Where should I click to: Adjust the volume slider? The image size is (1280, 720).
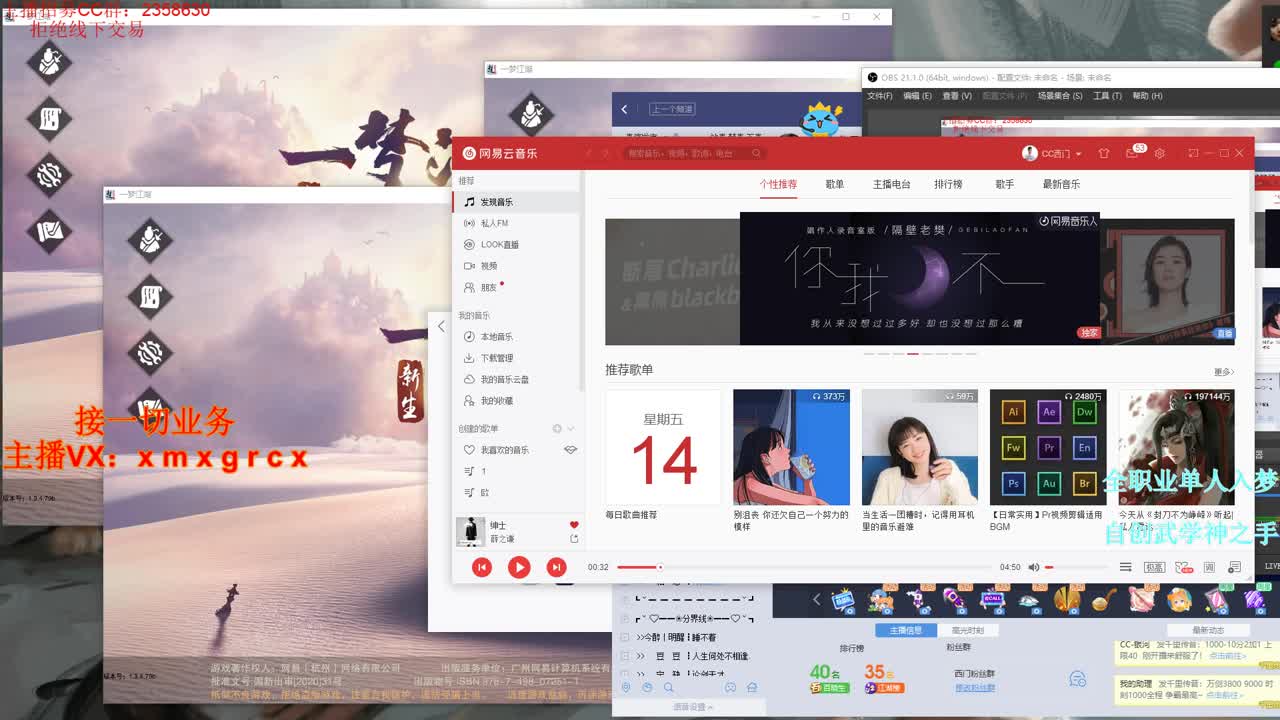(1074, 567)
